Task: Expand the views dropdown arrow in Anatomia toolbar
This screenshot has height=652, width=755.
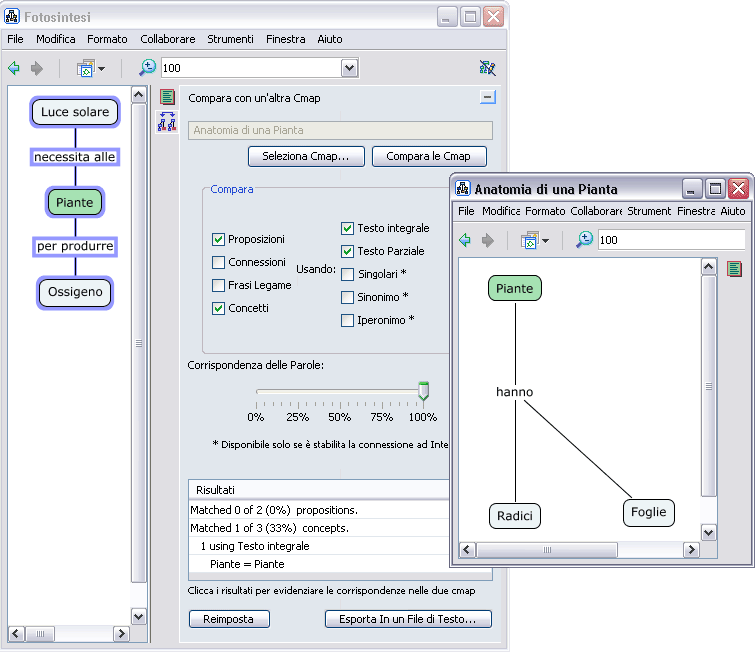Action: [x=546, y=241]
